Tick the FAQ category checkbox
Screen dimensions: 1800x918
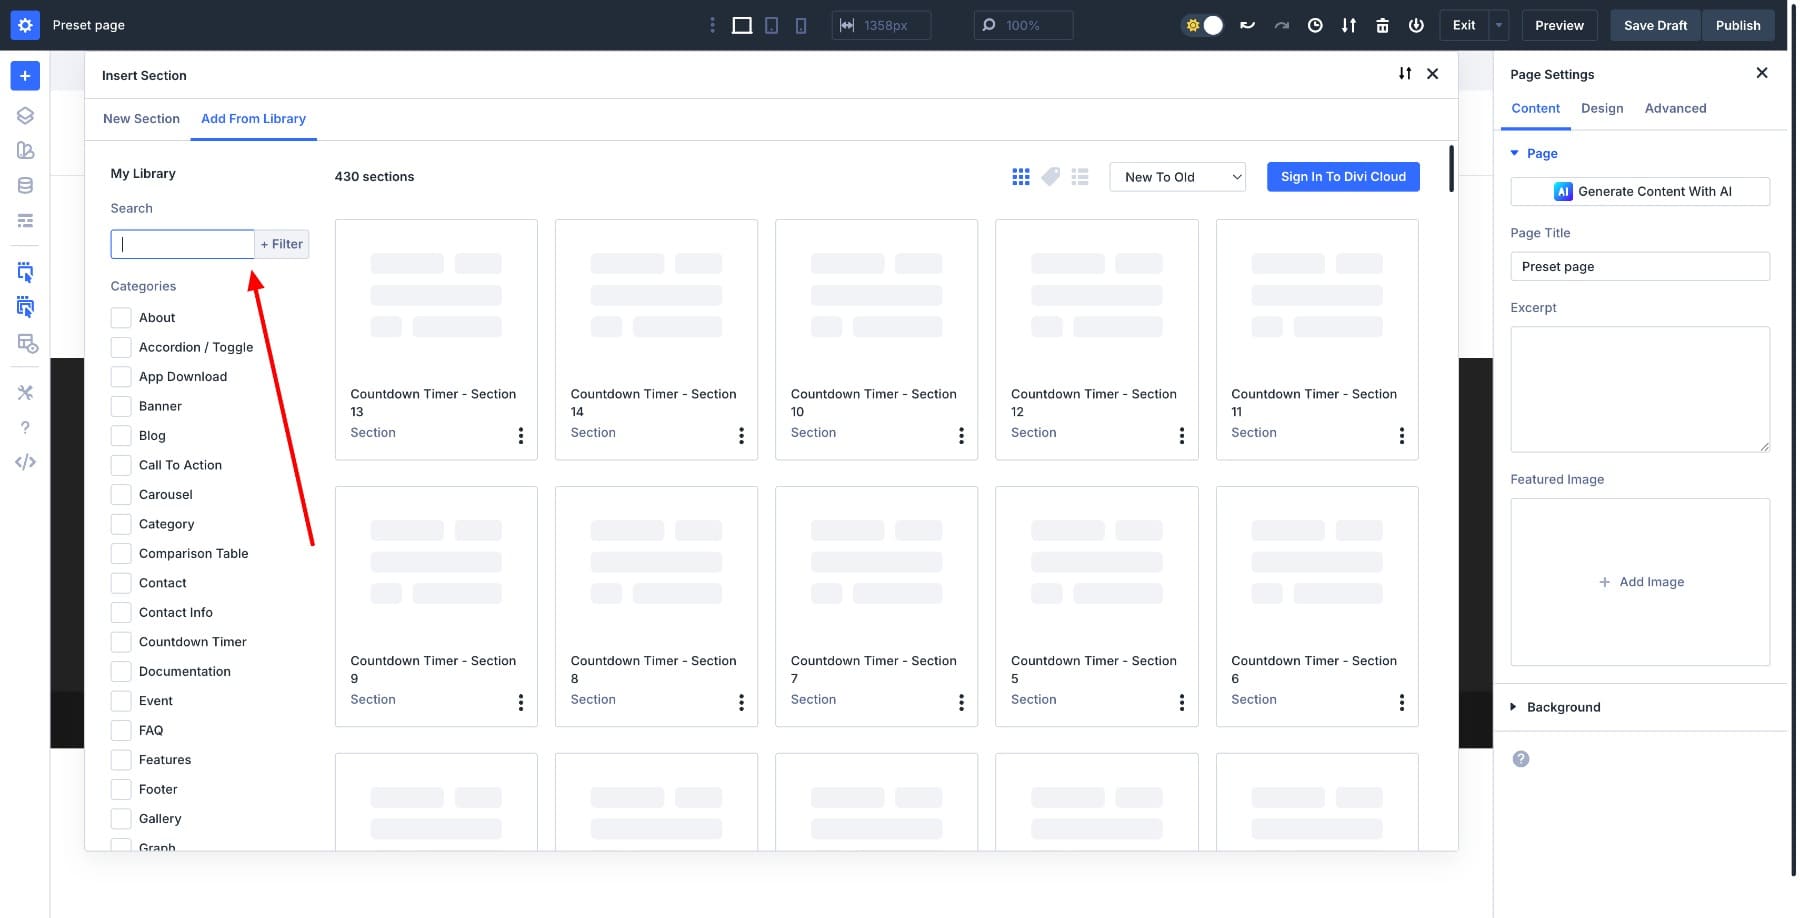121,730
